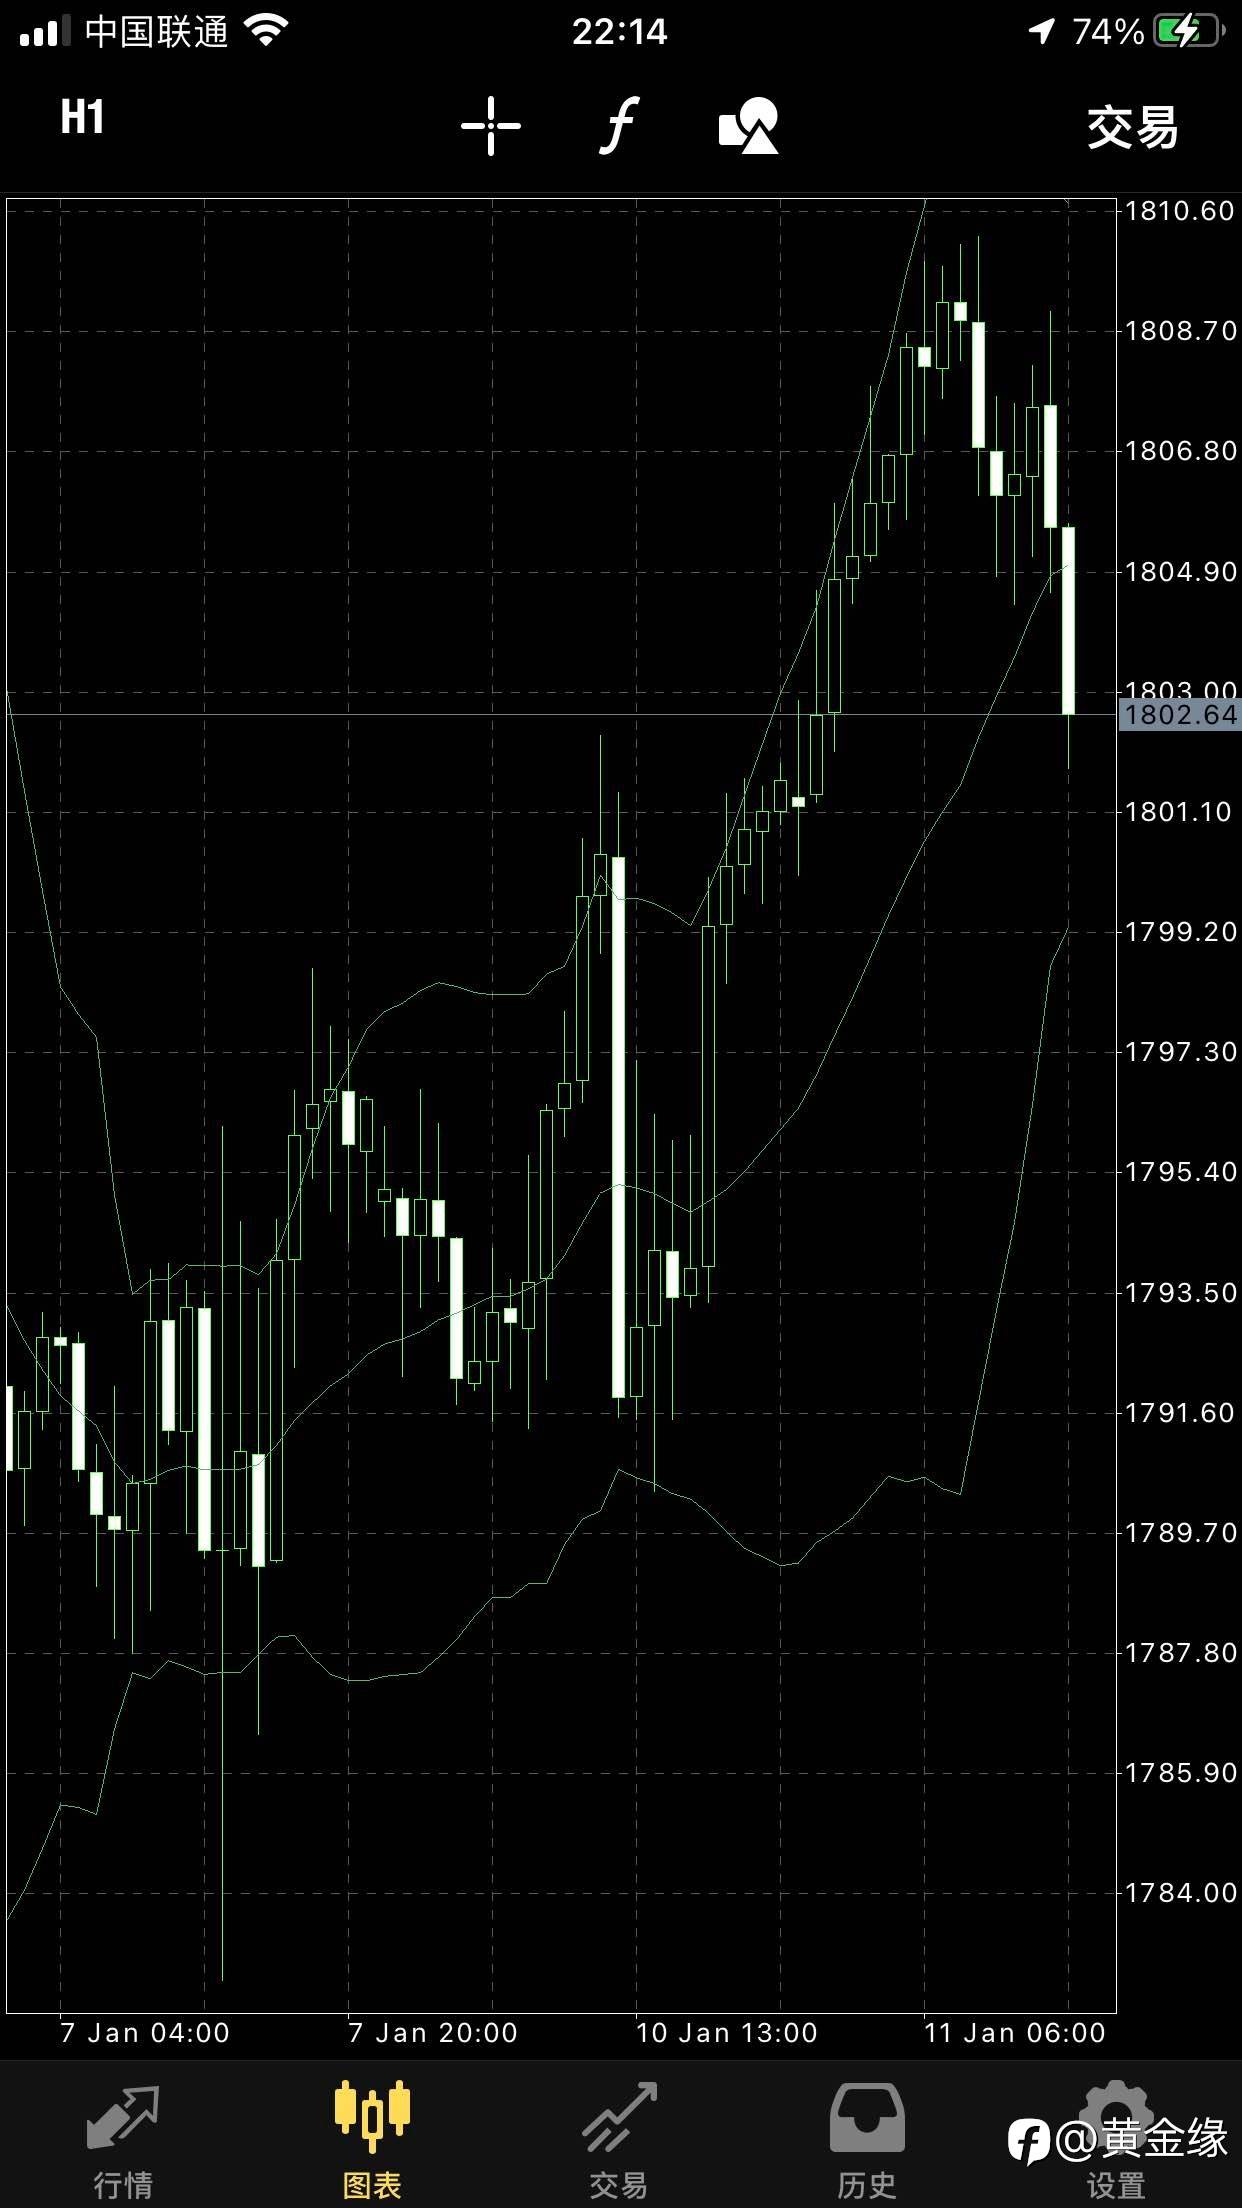Open the 历史 history tab
The height and width of the screenshot is (2208, 1242).
(867, 2142)
